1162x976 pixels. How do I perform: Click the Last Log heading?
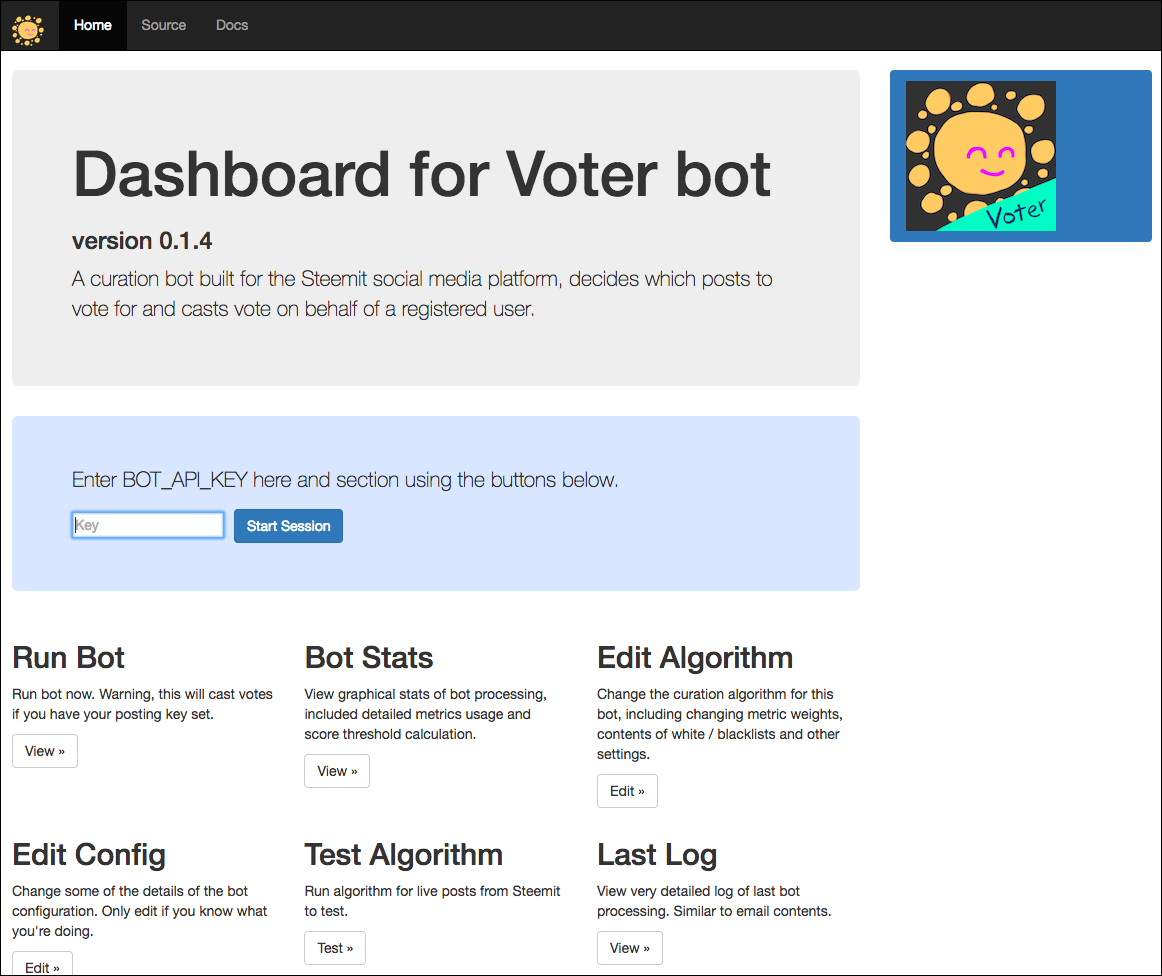tap(657, 855)
